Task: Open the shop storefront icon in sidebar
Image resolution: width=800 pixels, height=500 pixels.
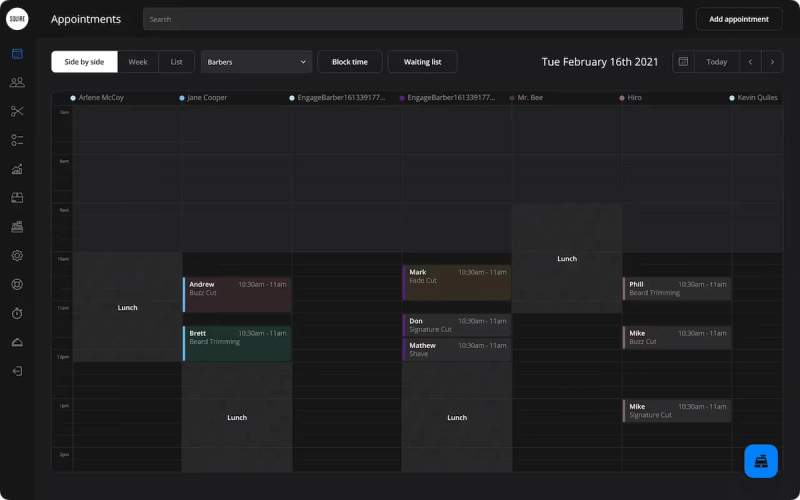Action: coord(17,198)
